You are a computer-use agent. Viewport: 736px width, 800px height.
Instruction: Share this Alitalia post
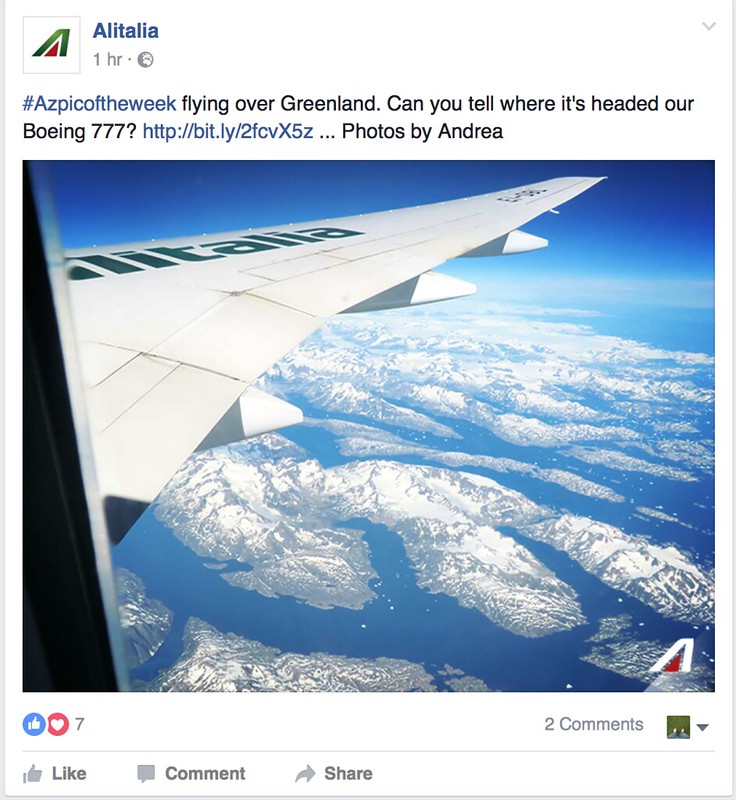coord(334,773)
